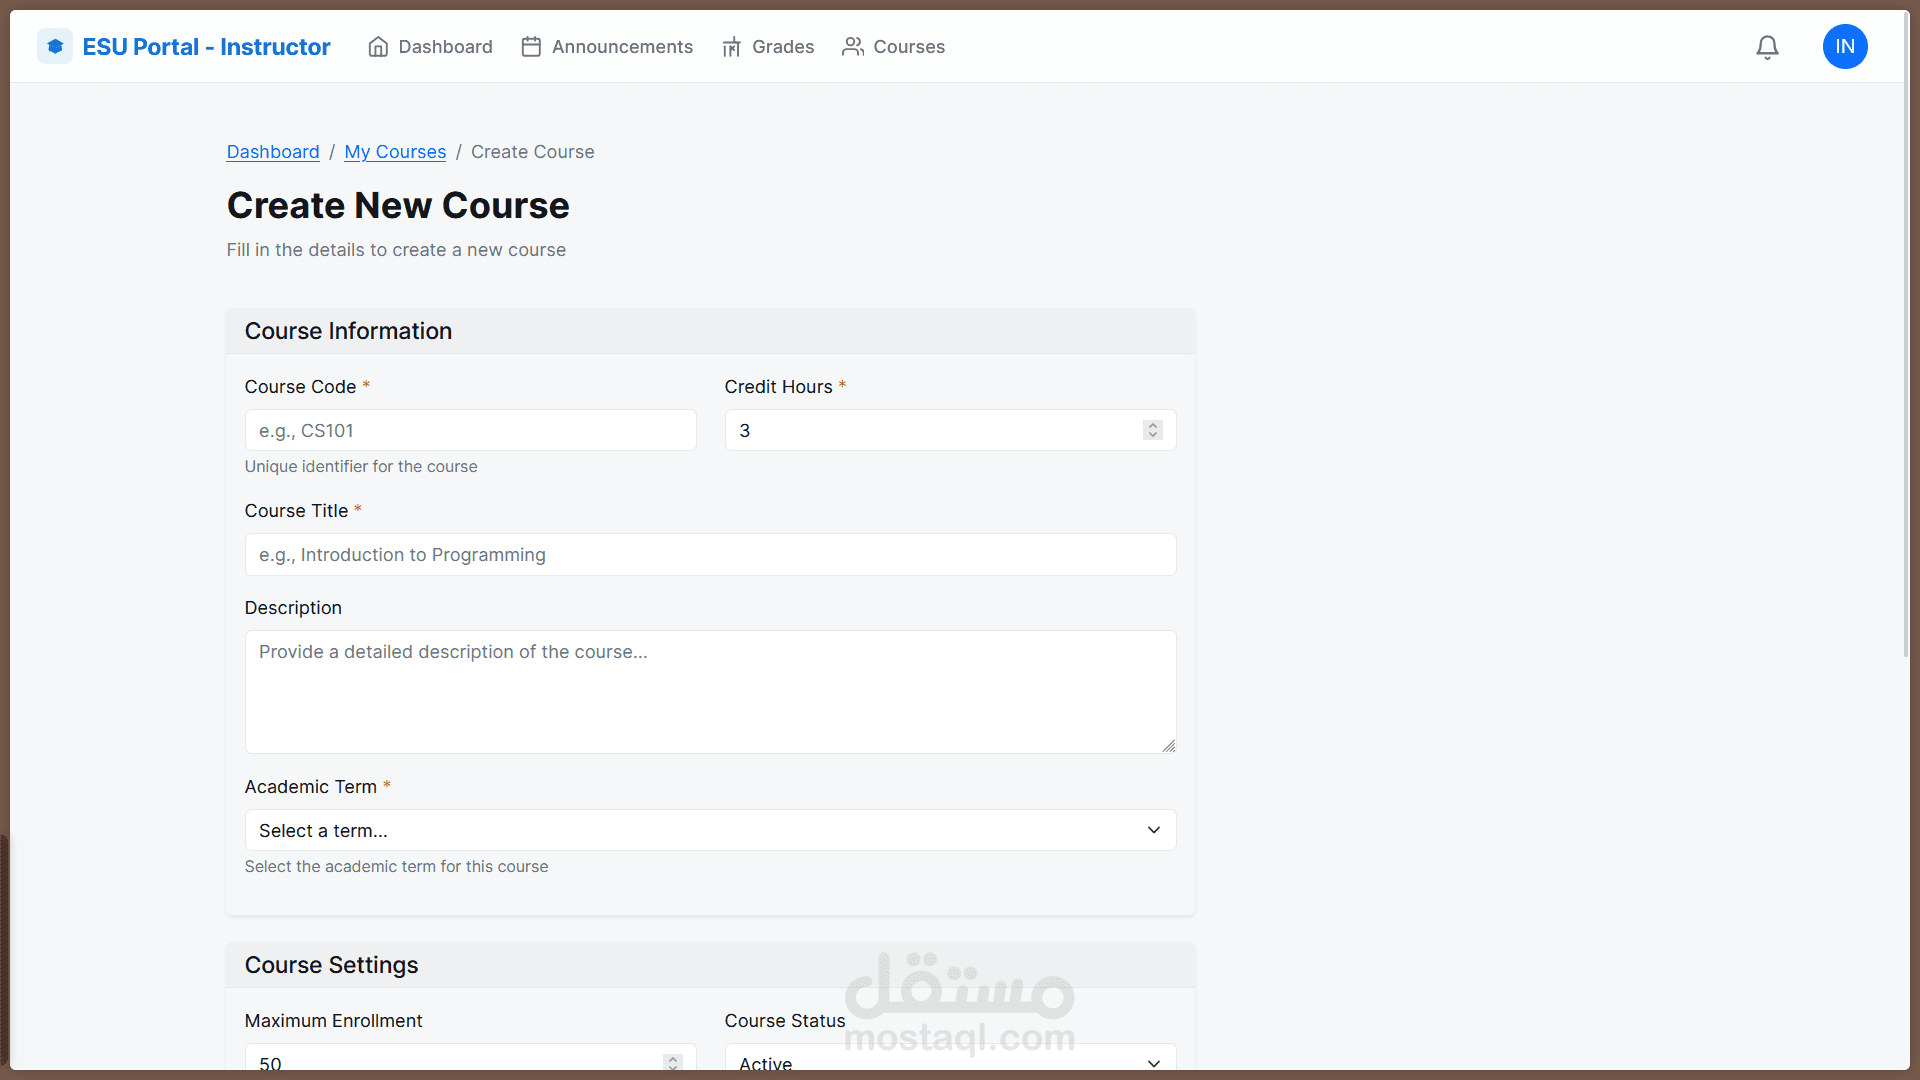
Task: Follow the My Courses breadcrumb link
Action: point(395,152)
